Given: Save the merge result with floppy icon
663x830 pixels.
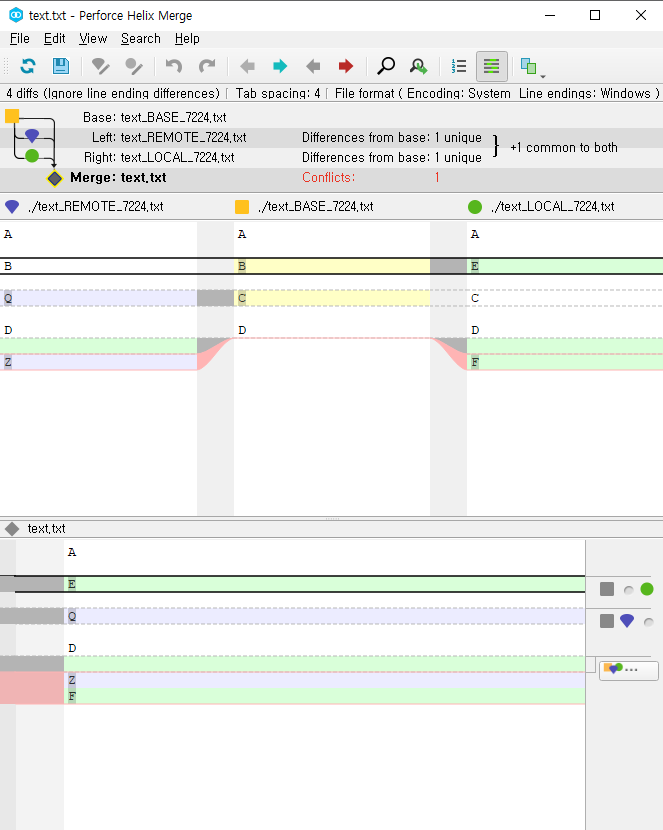Looking at the screenshot, I should coord(61,66).
